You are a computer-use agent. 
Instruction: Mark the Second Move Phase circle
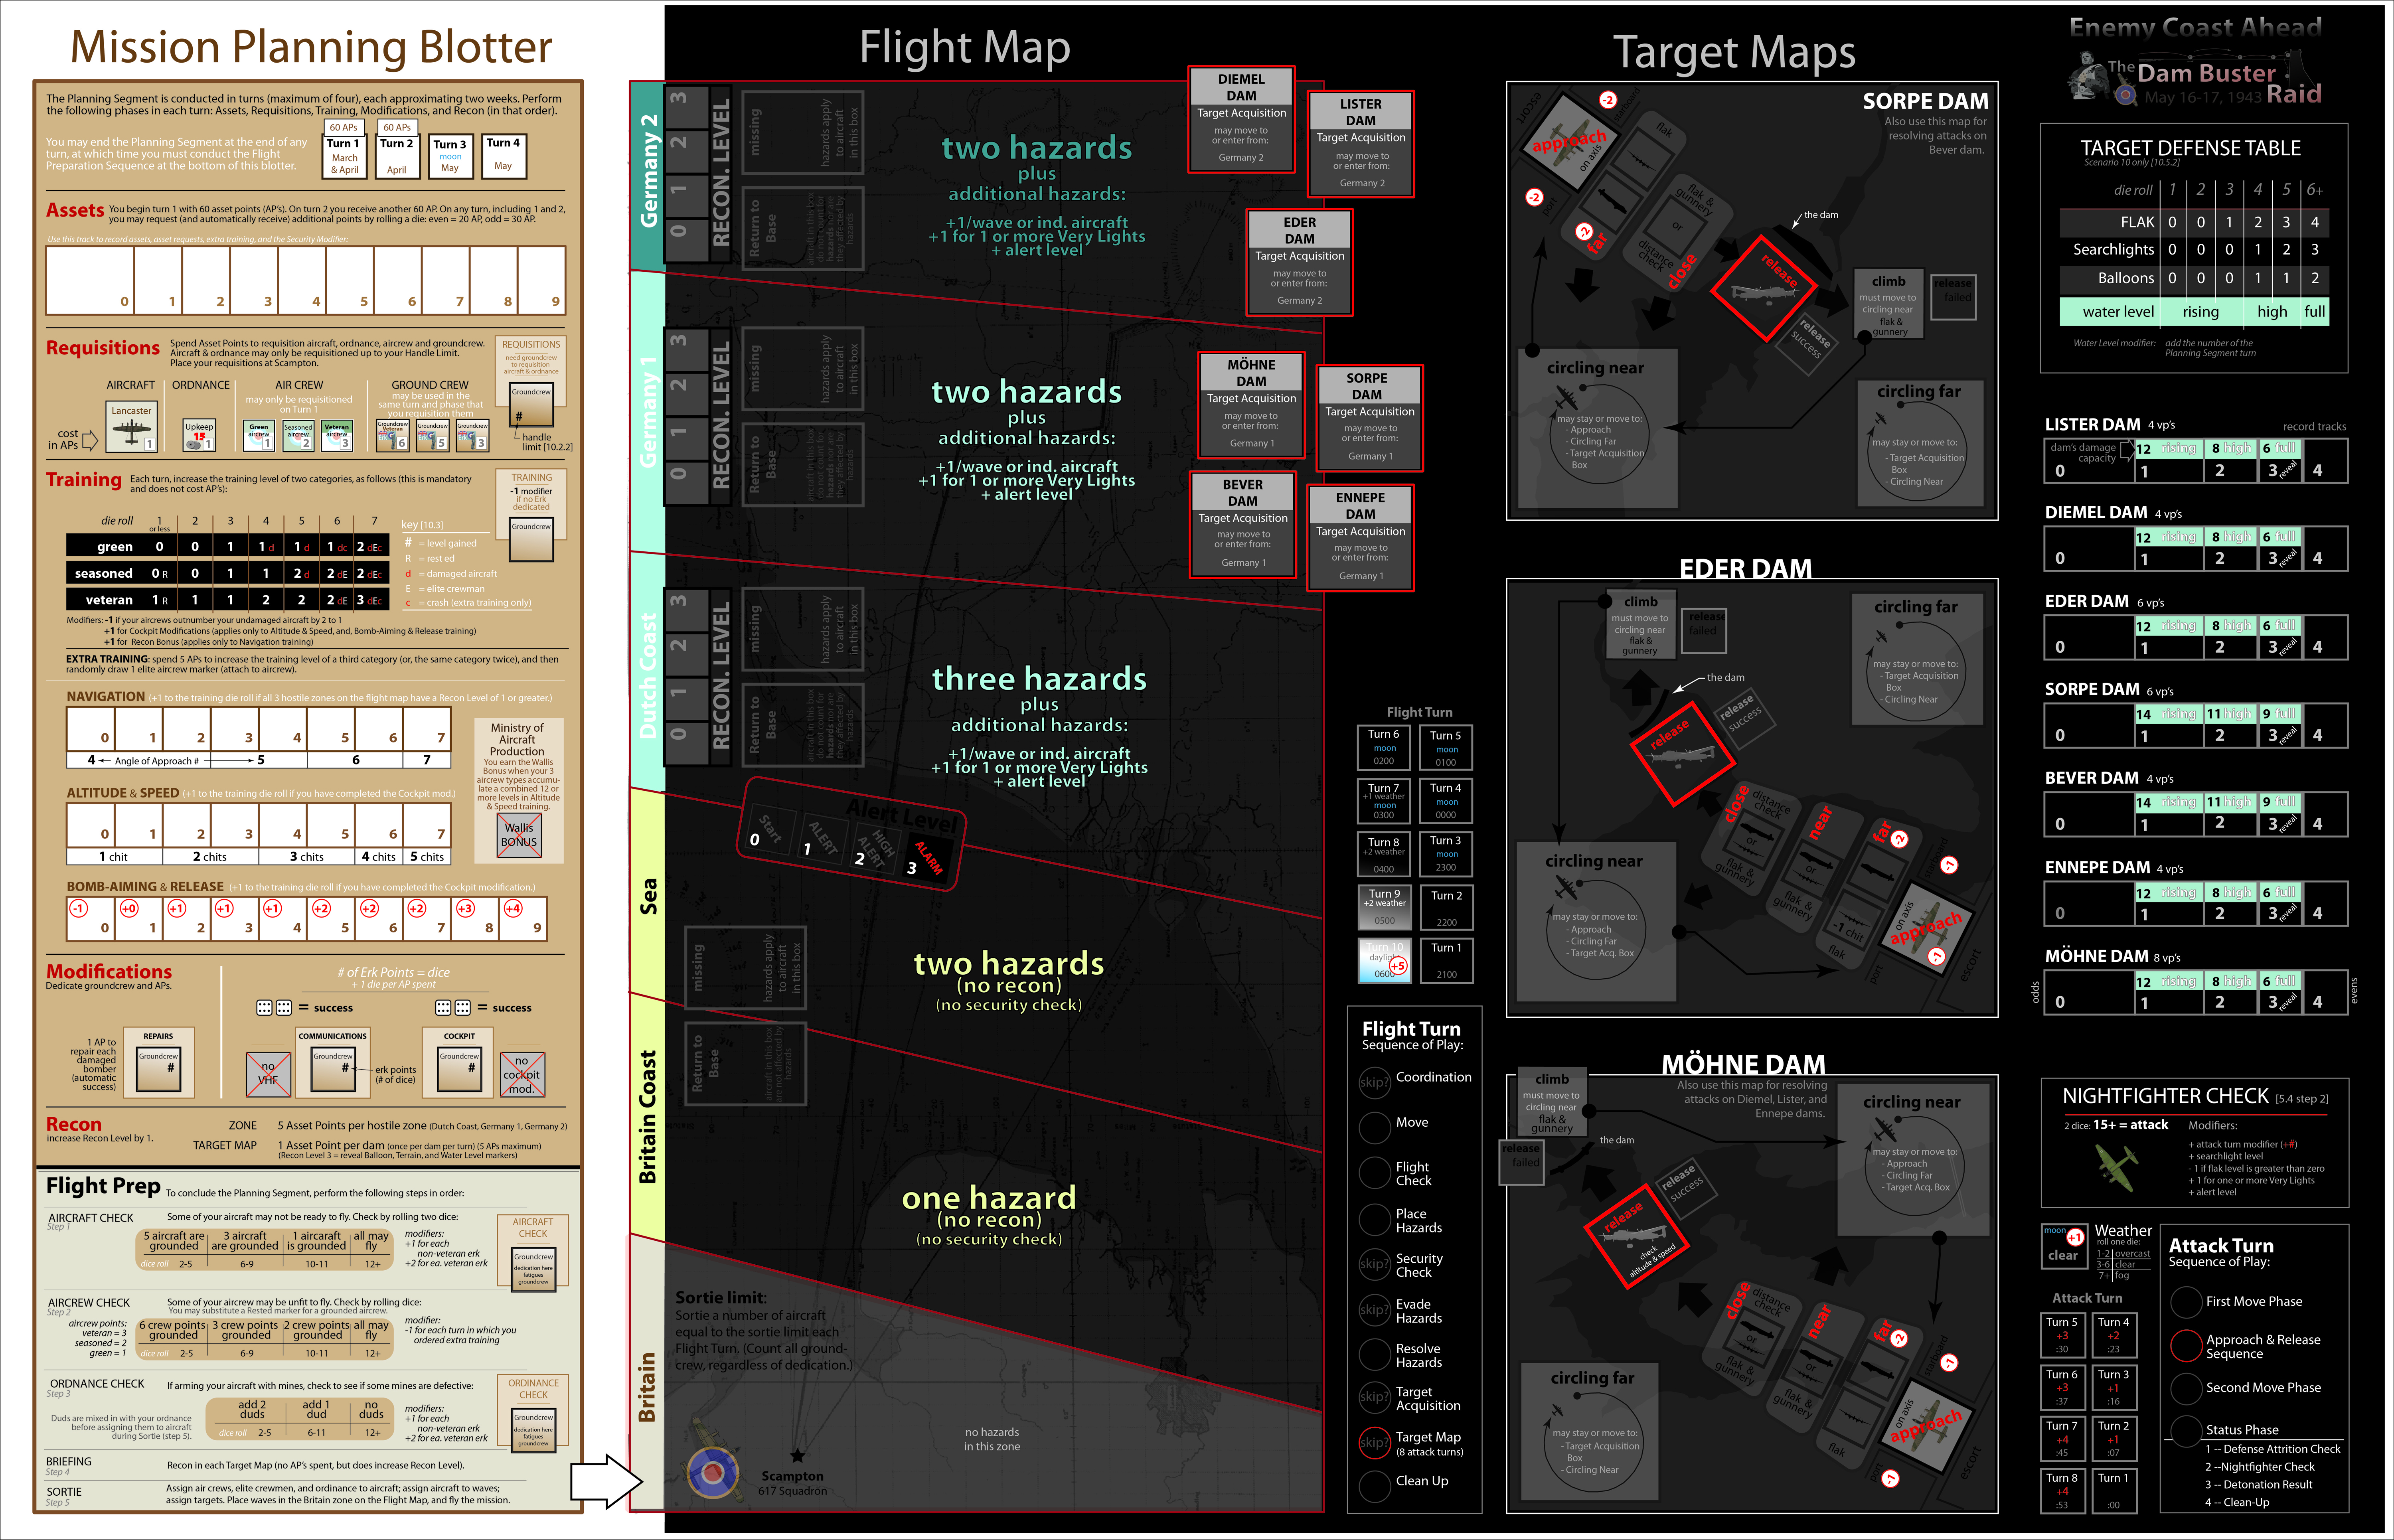point(2186,1388)
